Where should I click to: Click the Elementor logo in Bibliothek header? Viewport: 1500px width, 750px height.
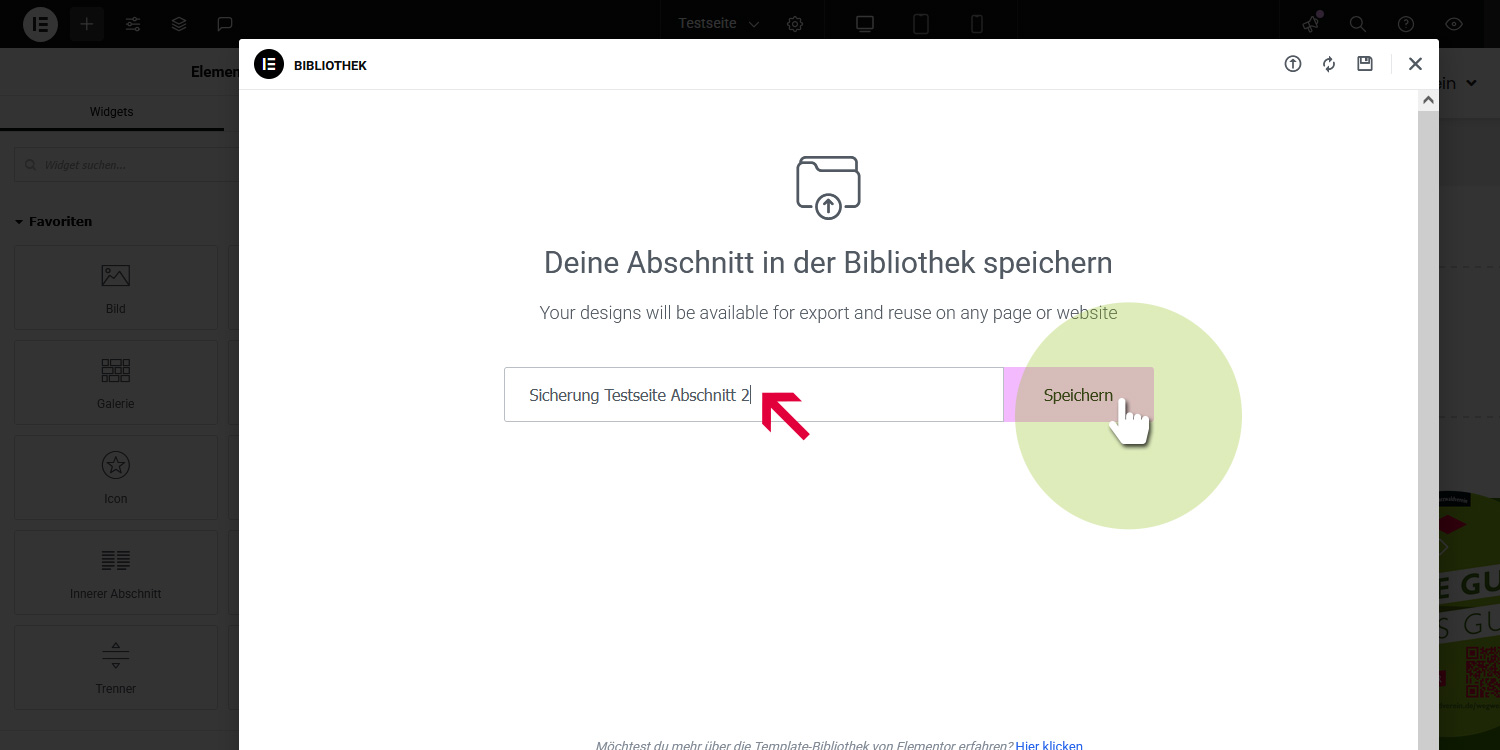[269, 64]
